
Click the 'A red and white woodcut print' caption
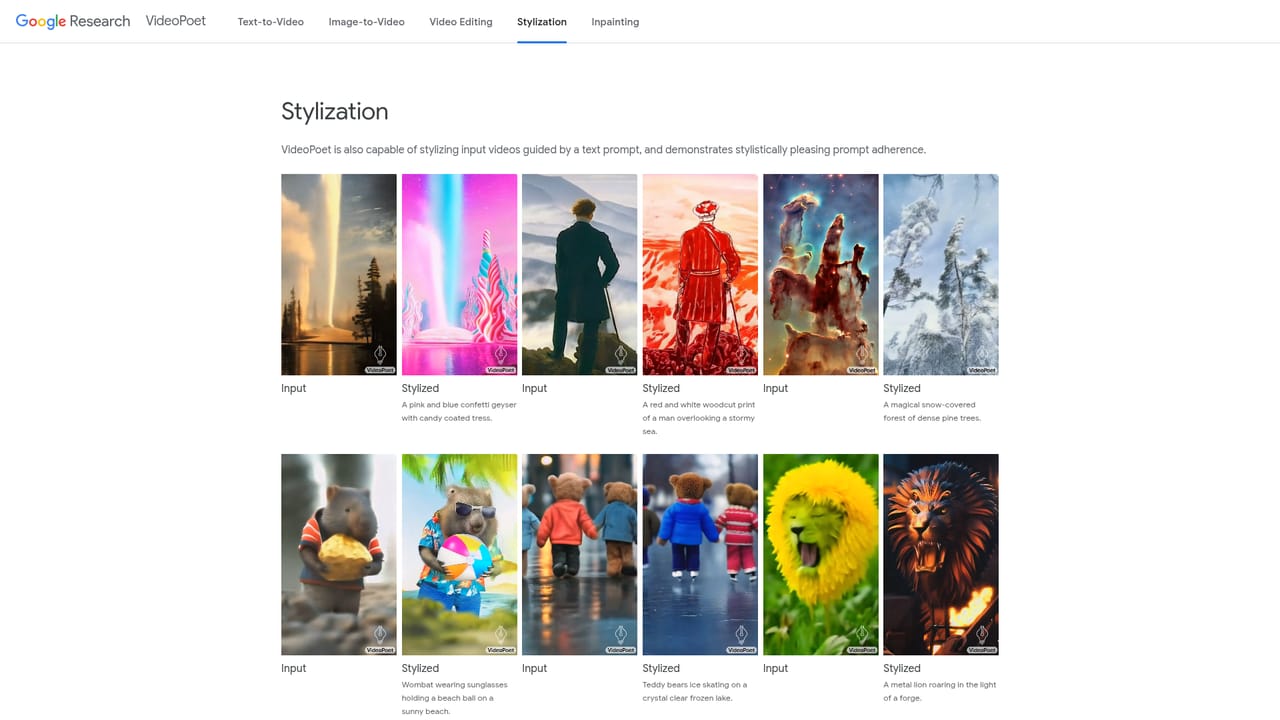[x=699, y=418]
